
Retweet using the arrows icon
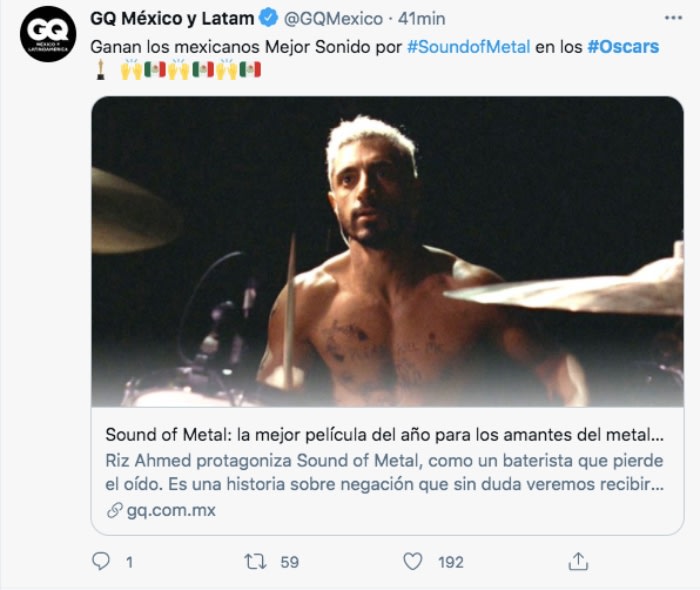(x=256, y=562)
